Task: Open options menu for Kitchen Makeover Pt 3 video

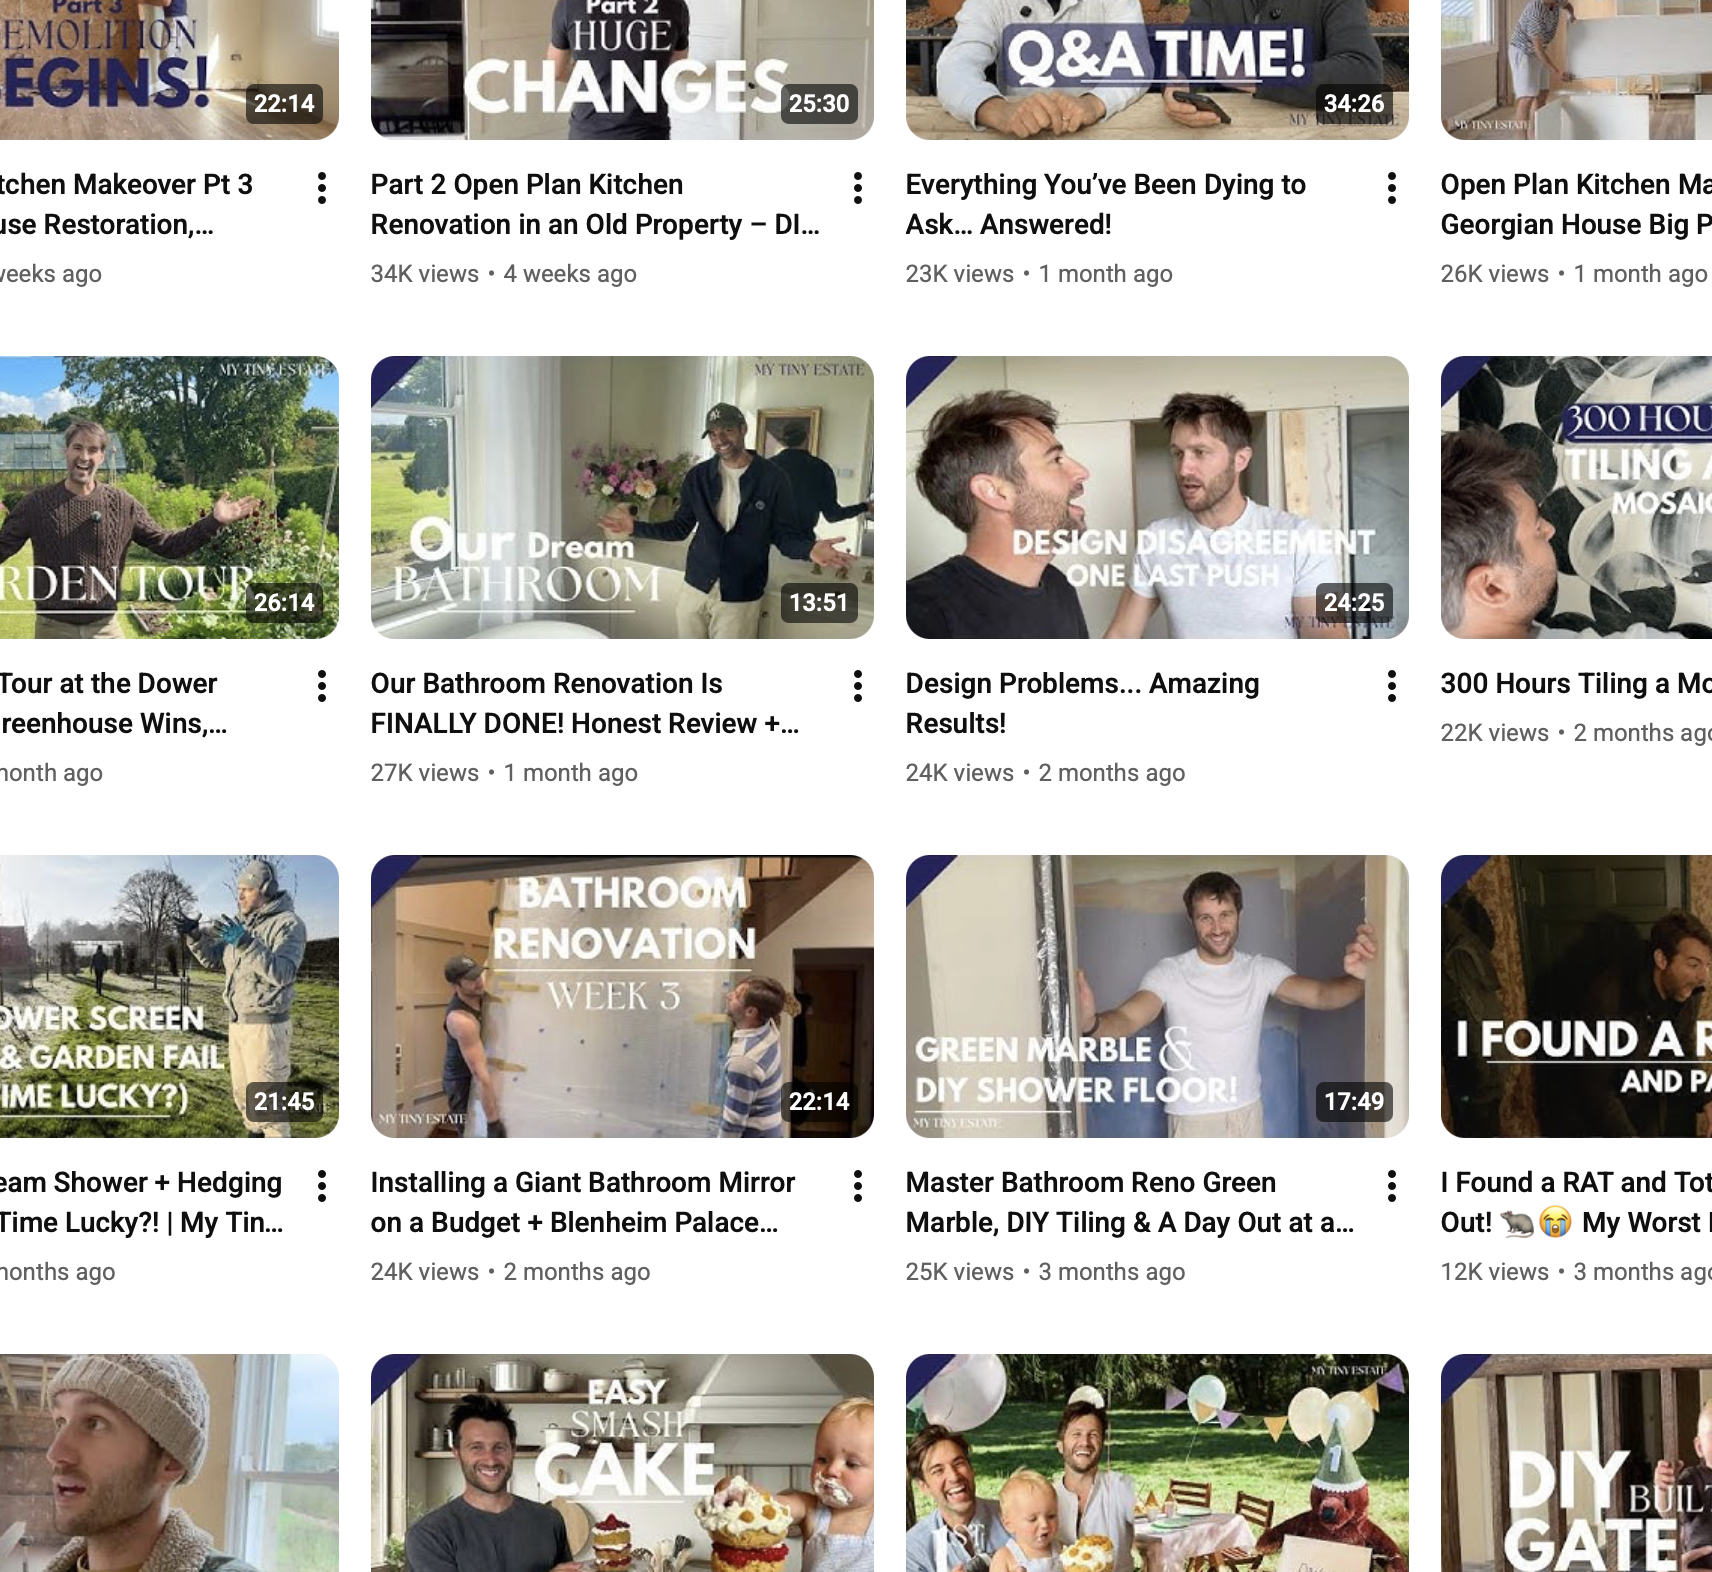Action: [322, 188]
